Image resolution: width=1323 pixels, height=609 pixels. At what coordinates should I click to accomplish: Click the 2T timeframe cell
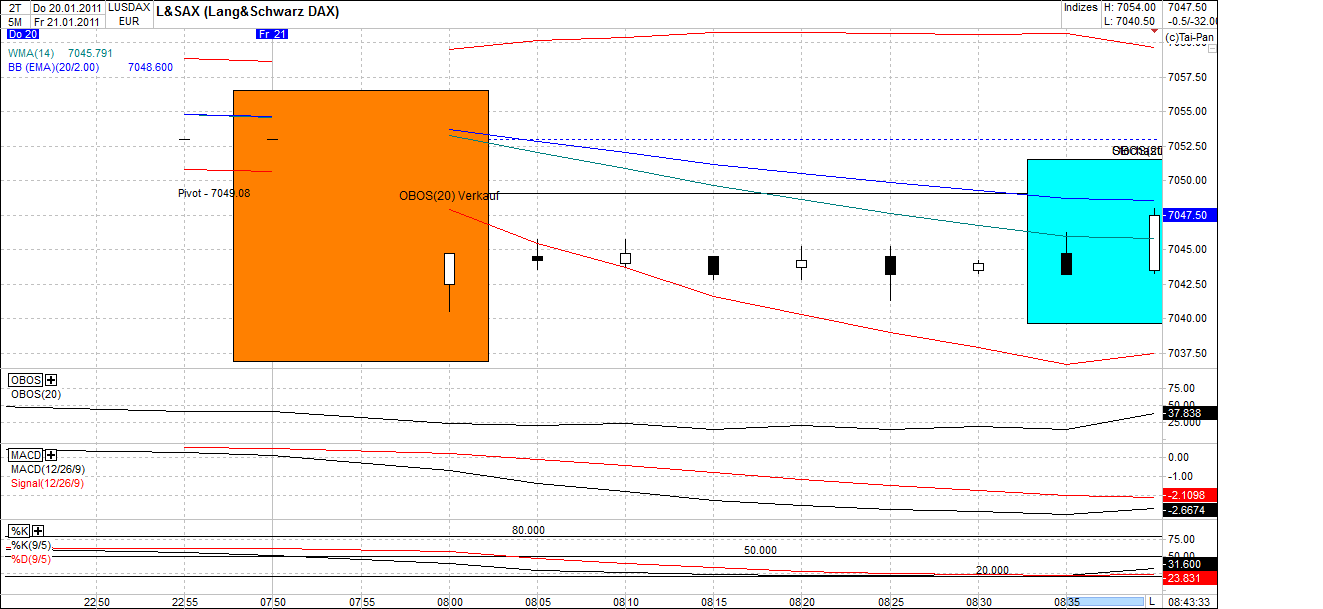pos(14,8)
